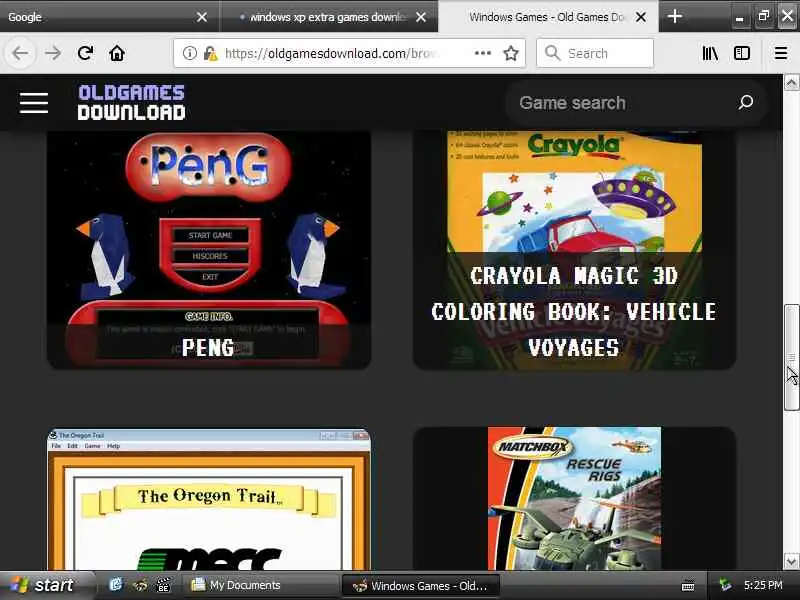Open the Windows start menu
Screen dimensions: 800x600
[x=47, y=585]
